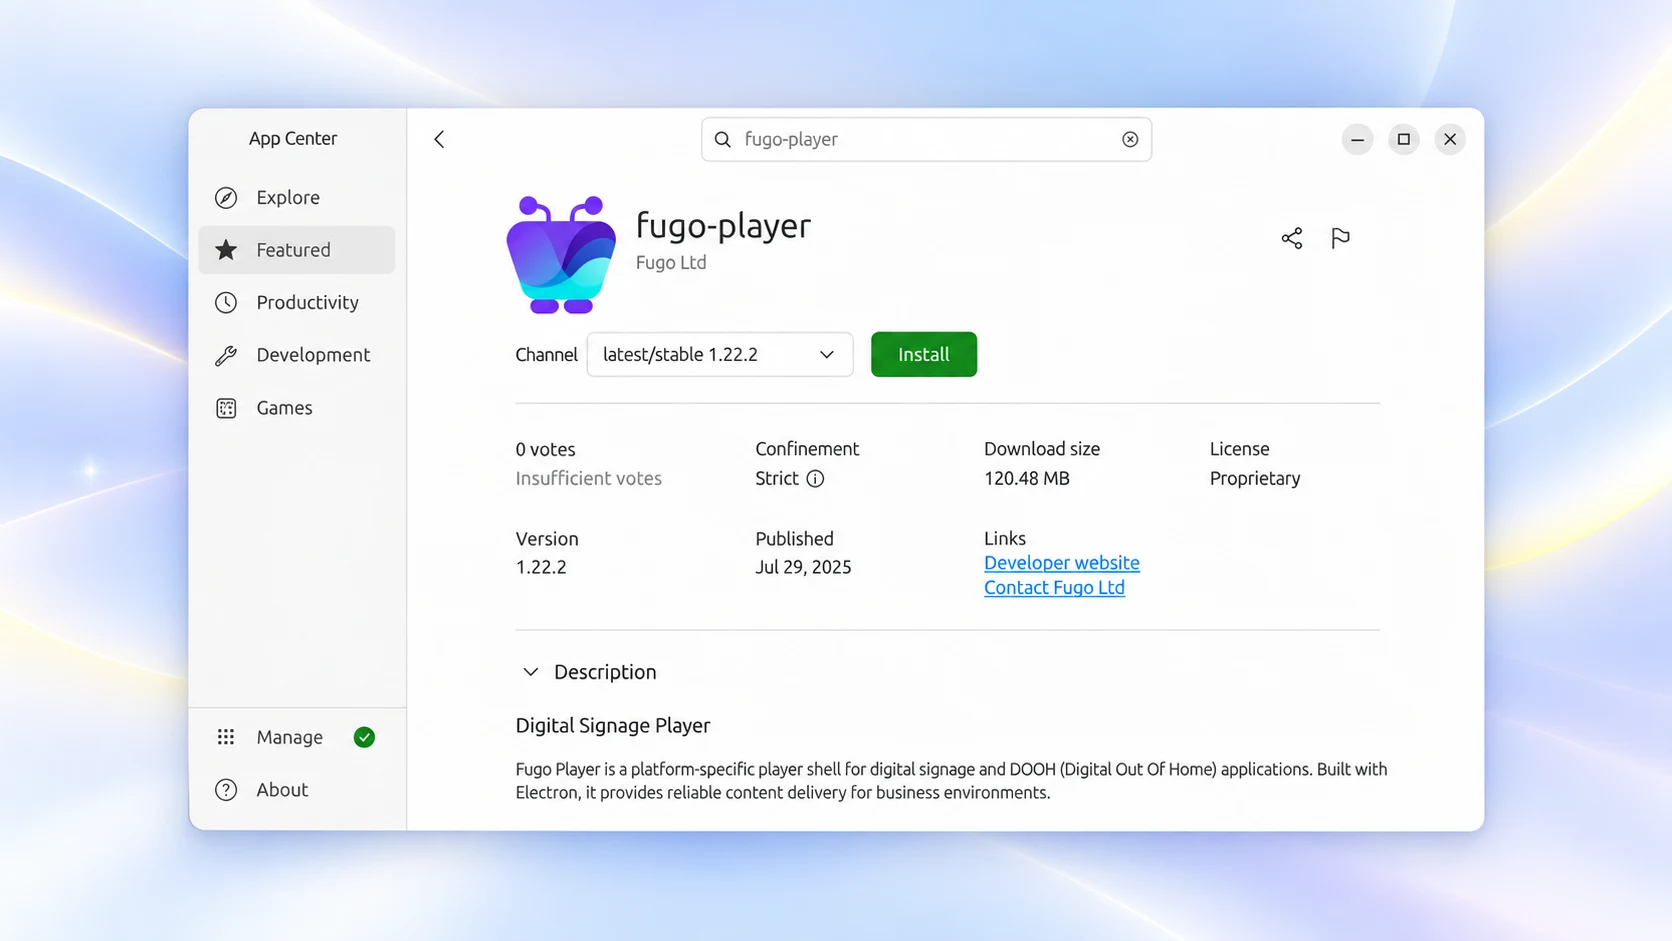Open Manage installed apps
Image resolution: width=1672 pixels, height=941 pixels.
point(297,737)
